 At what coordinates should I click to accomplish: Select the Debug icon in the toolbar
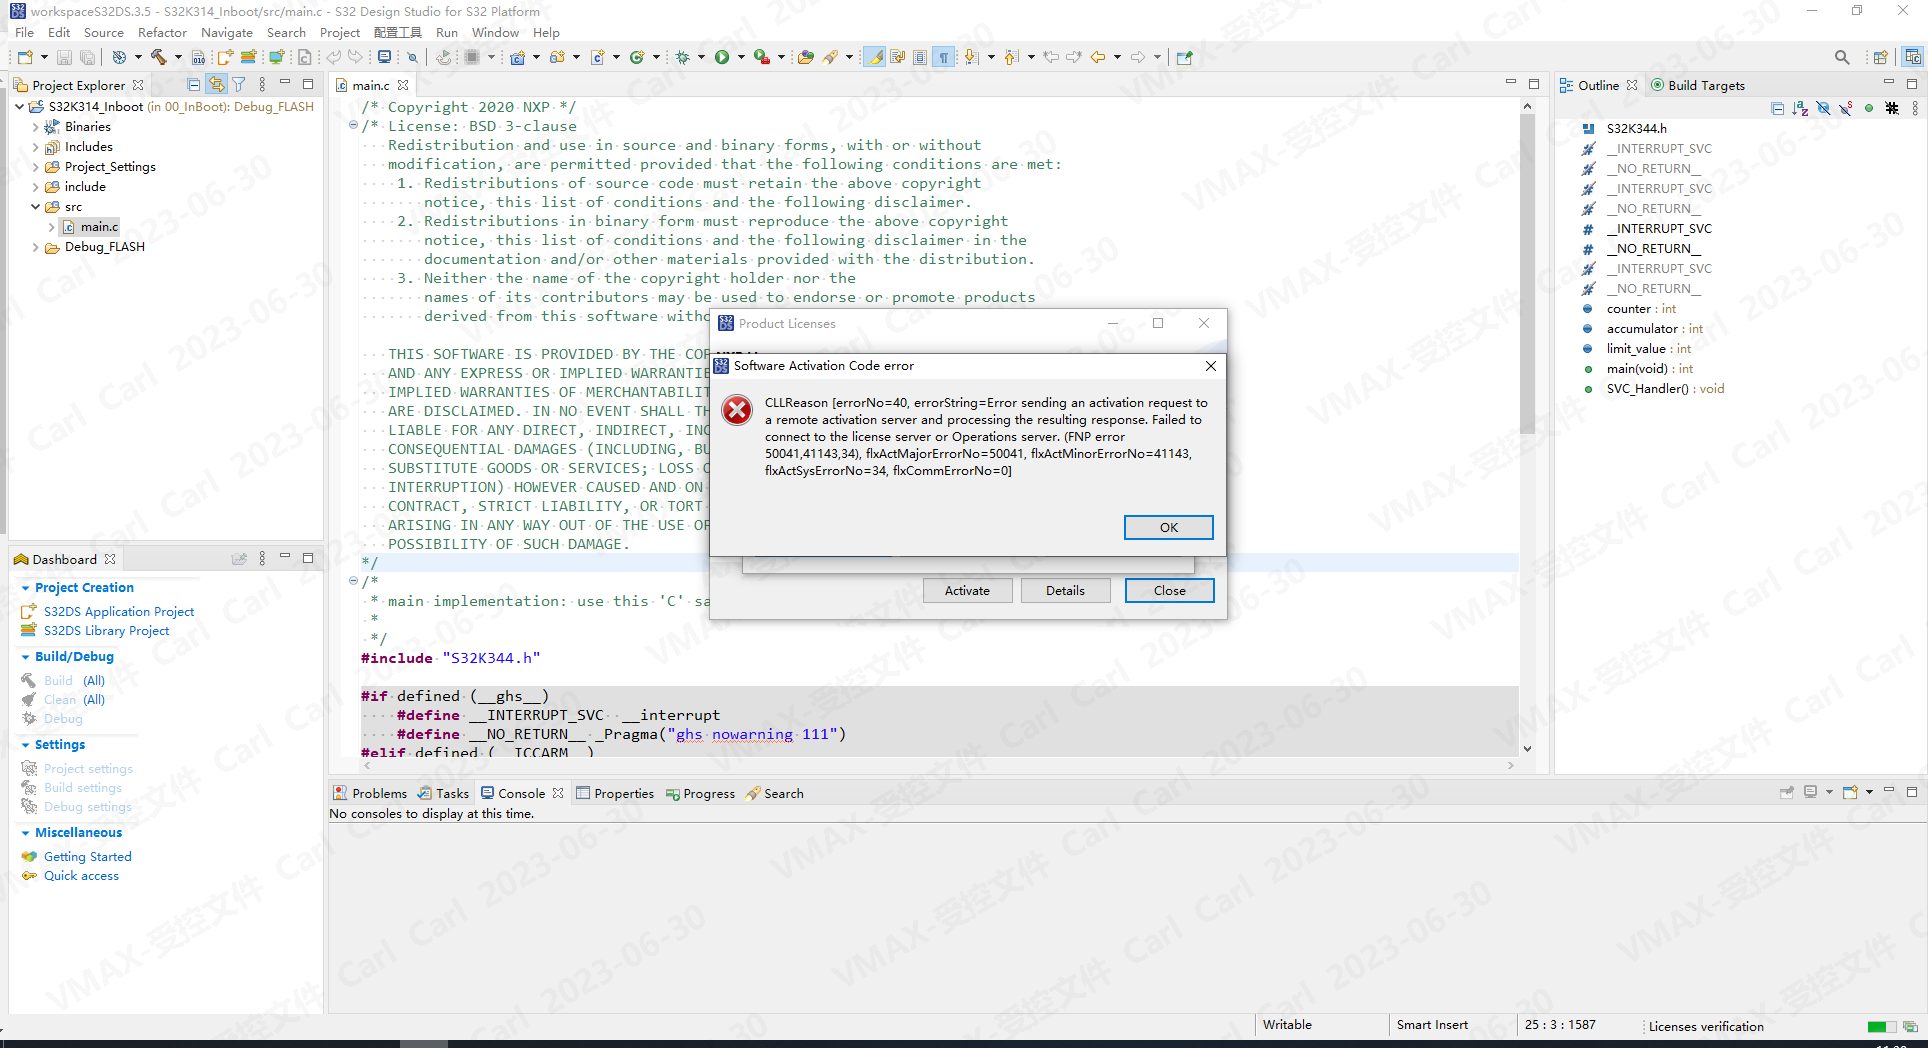click(x=682, y=57)
